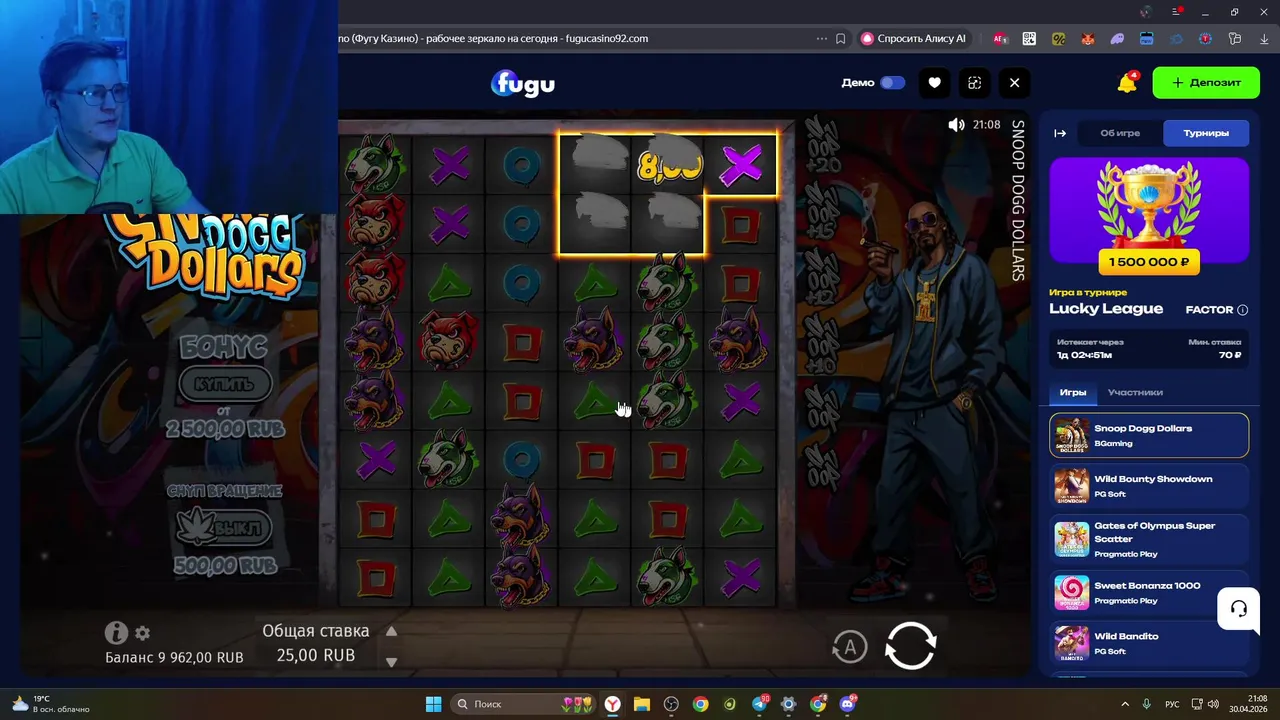Open the percent discount extension icon
Image resolution: width=1280 pixels, height=720 pixels.
coord(1058,39)
